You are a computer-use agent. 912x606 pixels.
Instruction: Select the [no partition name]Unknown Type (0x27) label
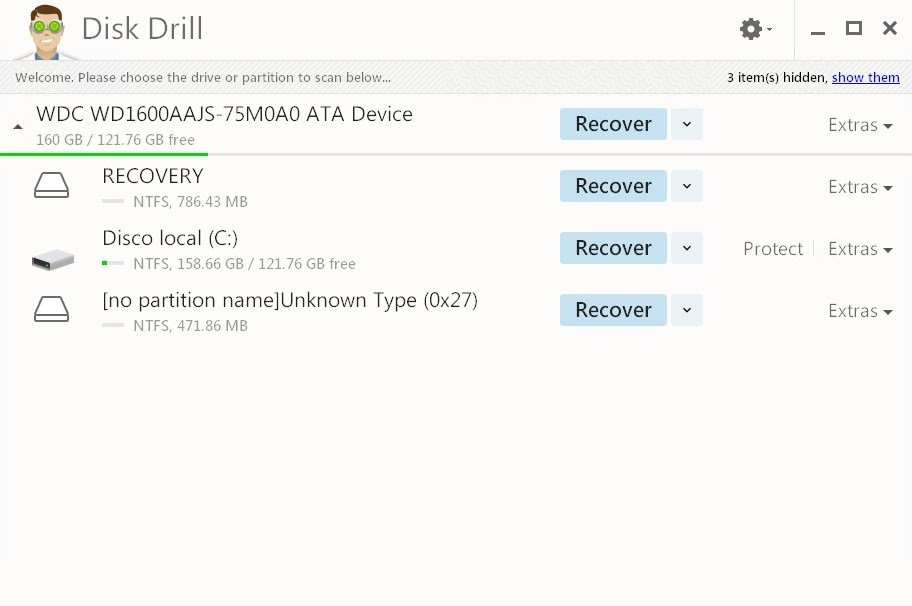point(290,300)
